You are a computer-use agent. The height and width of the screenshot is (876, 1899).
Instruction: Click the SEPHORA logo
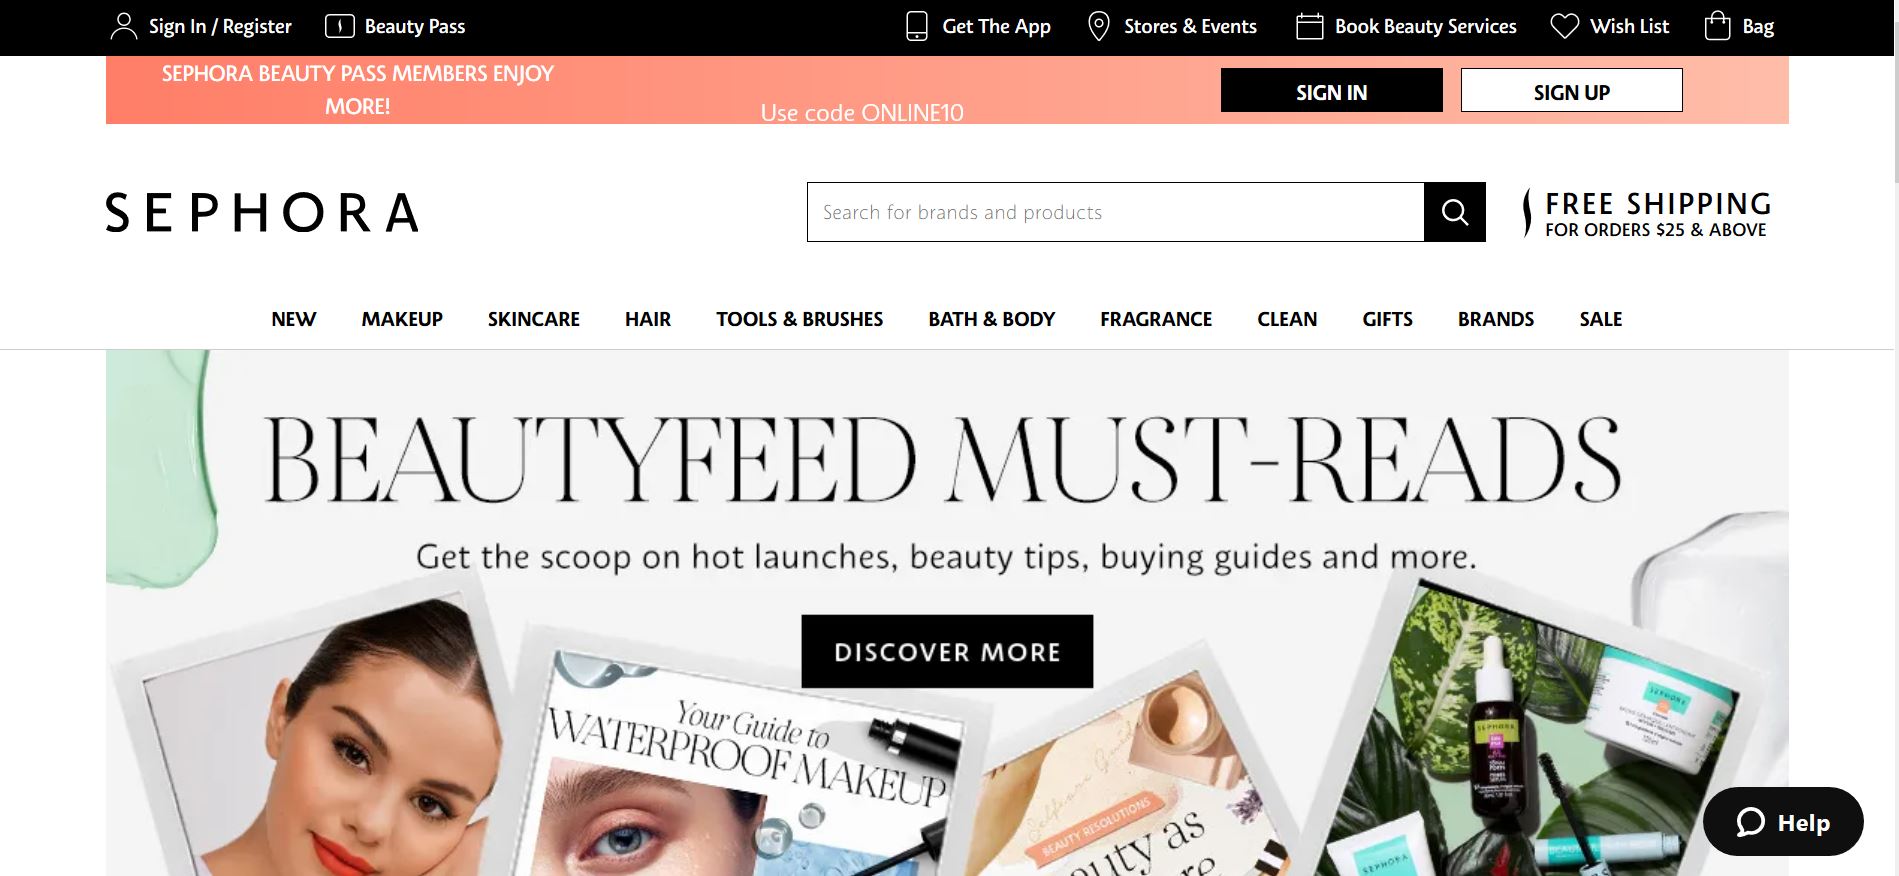point(262,213)
